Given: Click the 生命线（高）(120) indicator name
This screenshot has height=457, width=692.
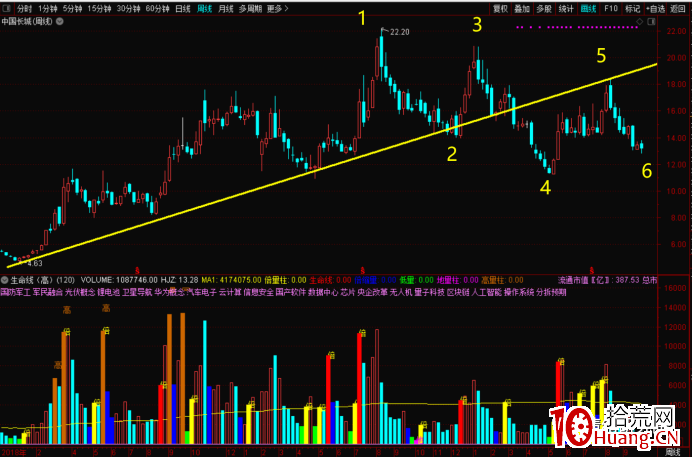Looking at the screenshot, I should (x=42, y=280).
